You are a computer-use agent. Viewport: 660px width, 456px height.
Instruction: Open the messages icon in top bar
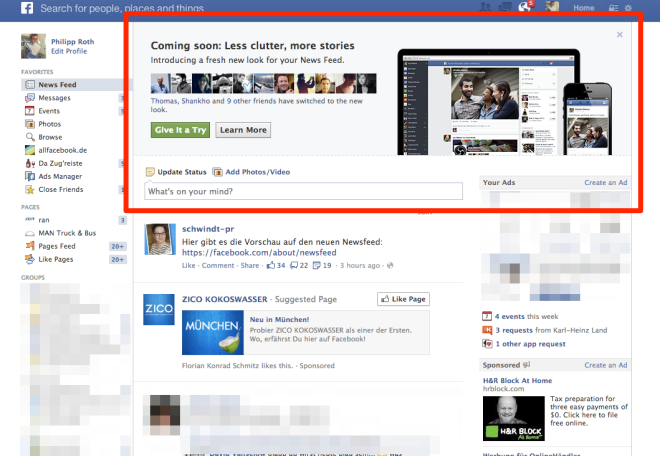pos(505,7)
